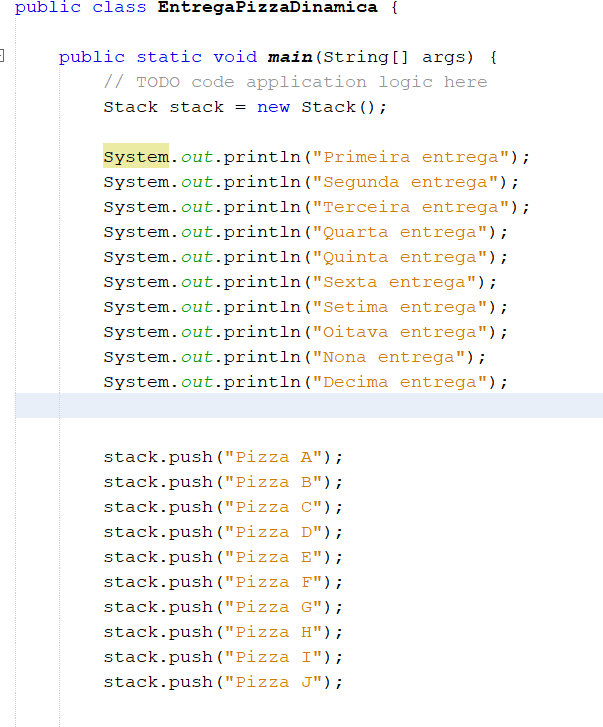The height and width of the screenshot is (727, 603).
Task: Place cursor on the empty highlighted line
Action: 309,405
